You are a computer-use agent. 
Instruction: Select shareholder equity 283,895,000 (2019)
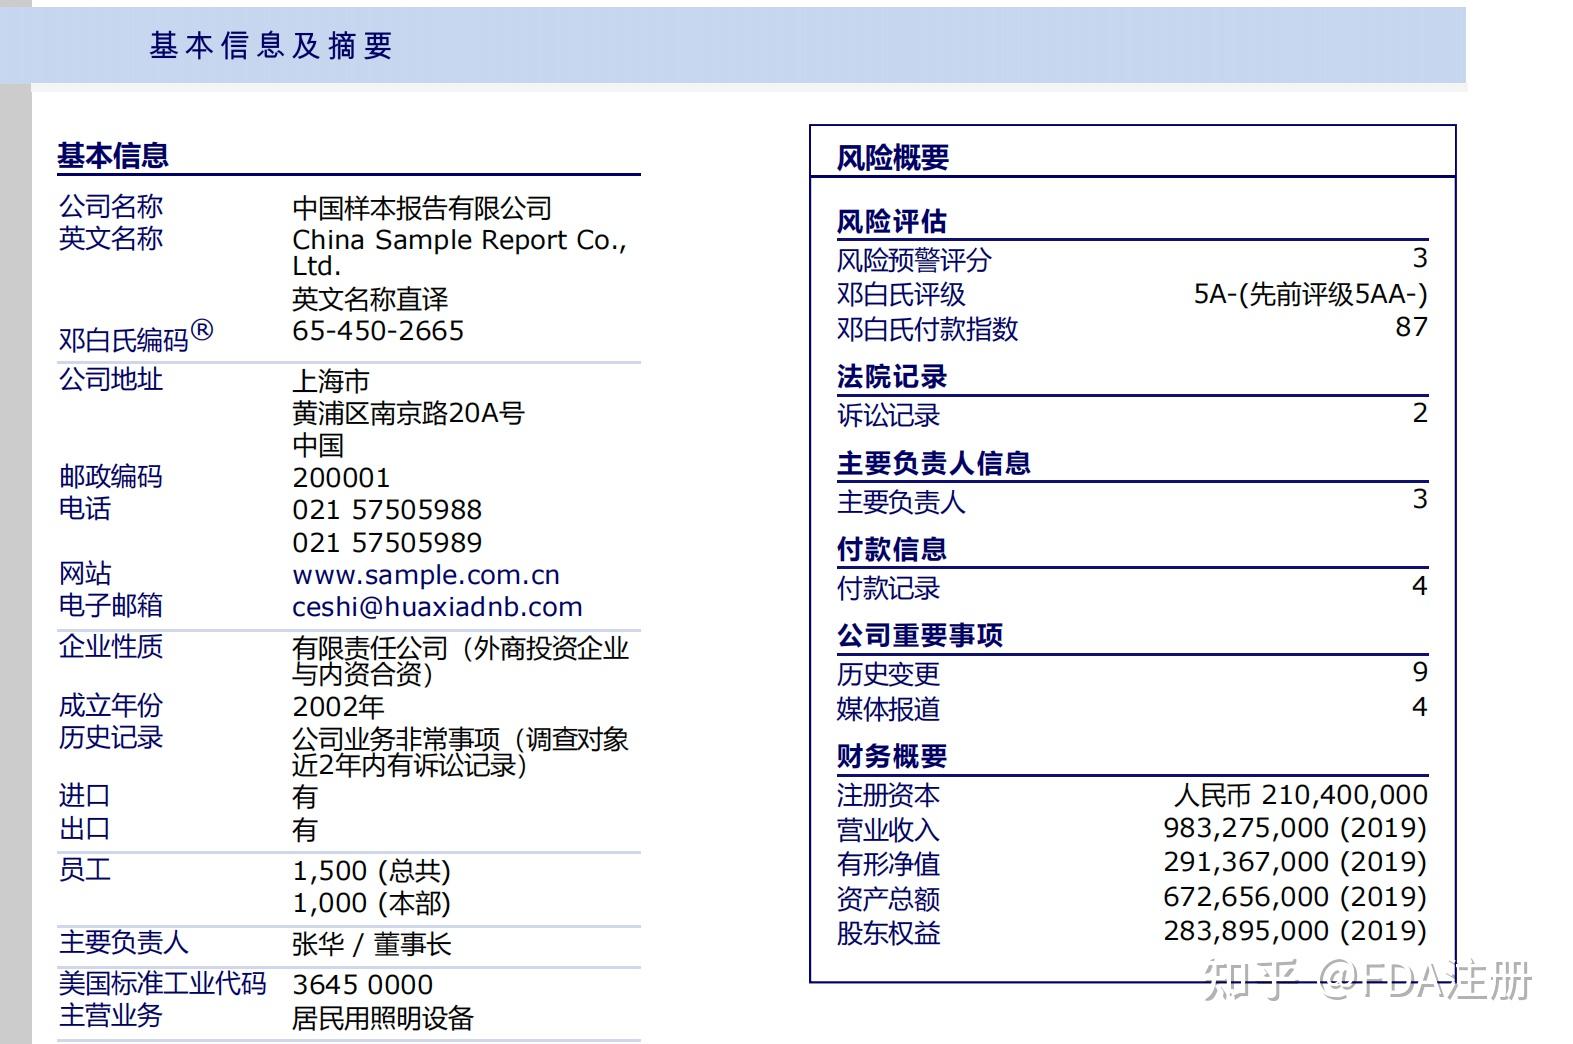(x=1296, y=931)
